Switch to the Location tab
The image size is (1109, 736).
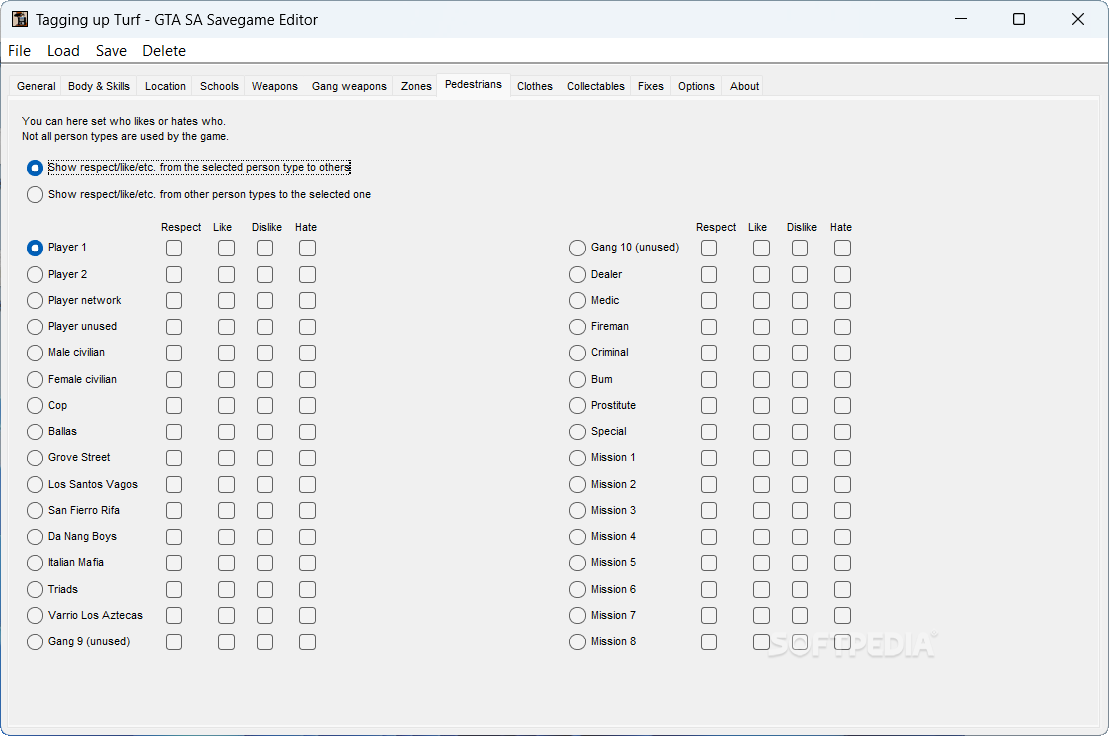pos(165,86)
